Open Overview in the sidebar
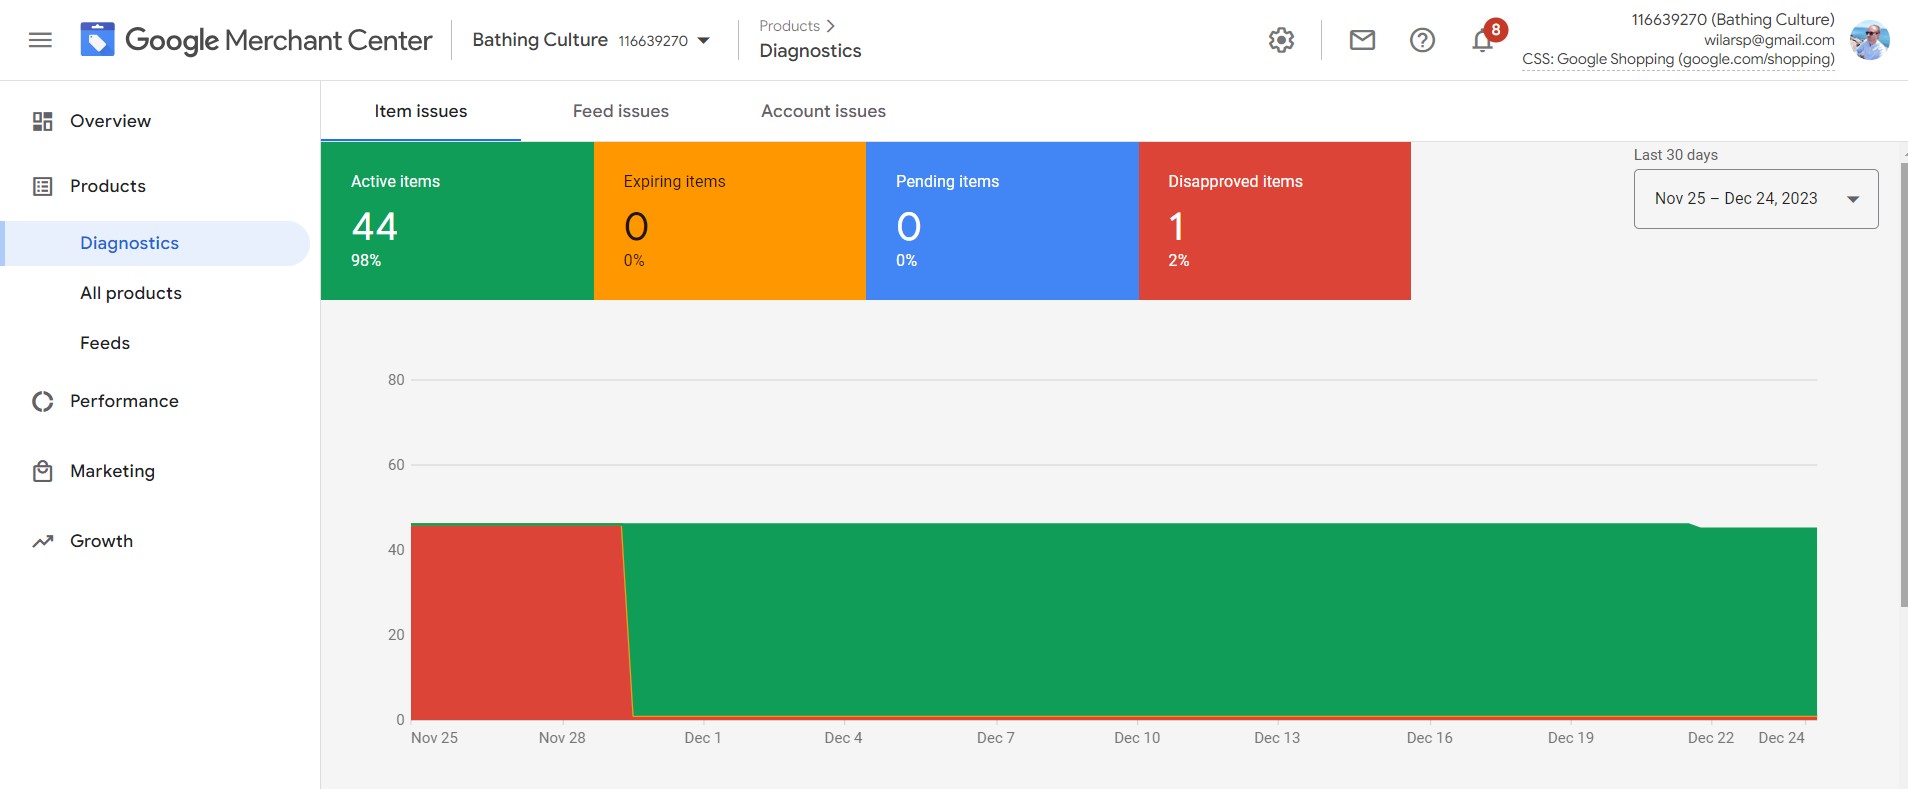The height and width of the screenshot is (789, 1908). tap(110, 121)
